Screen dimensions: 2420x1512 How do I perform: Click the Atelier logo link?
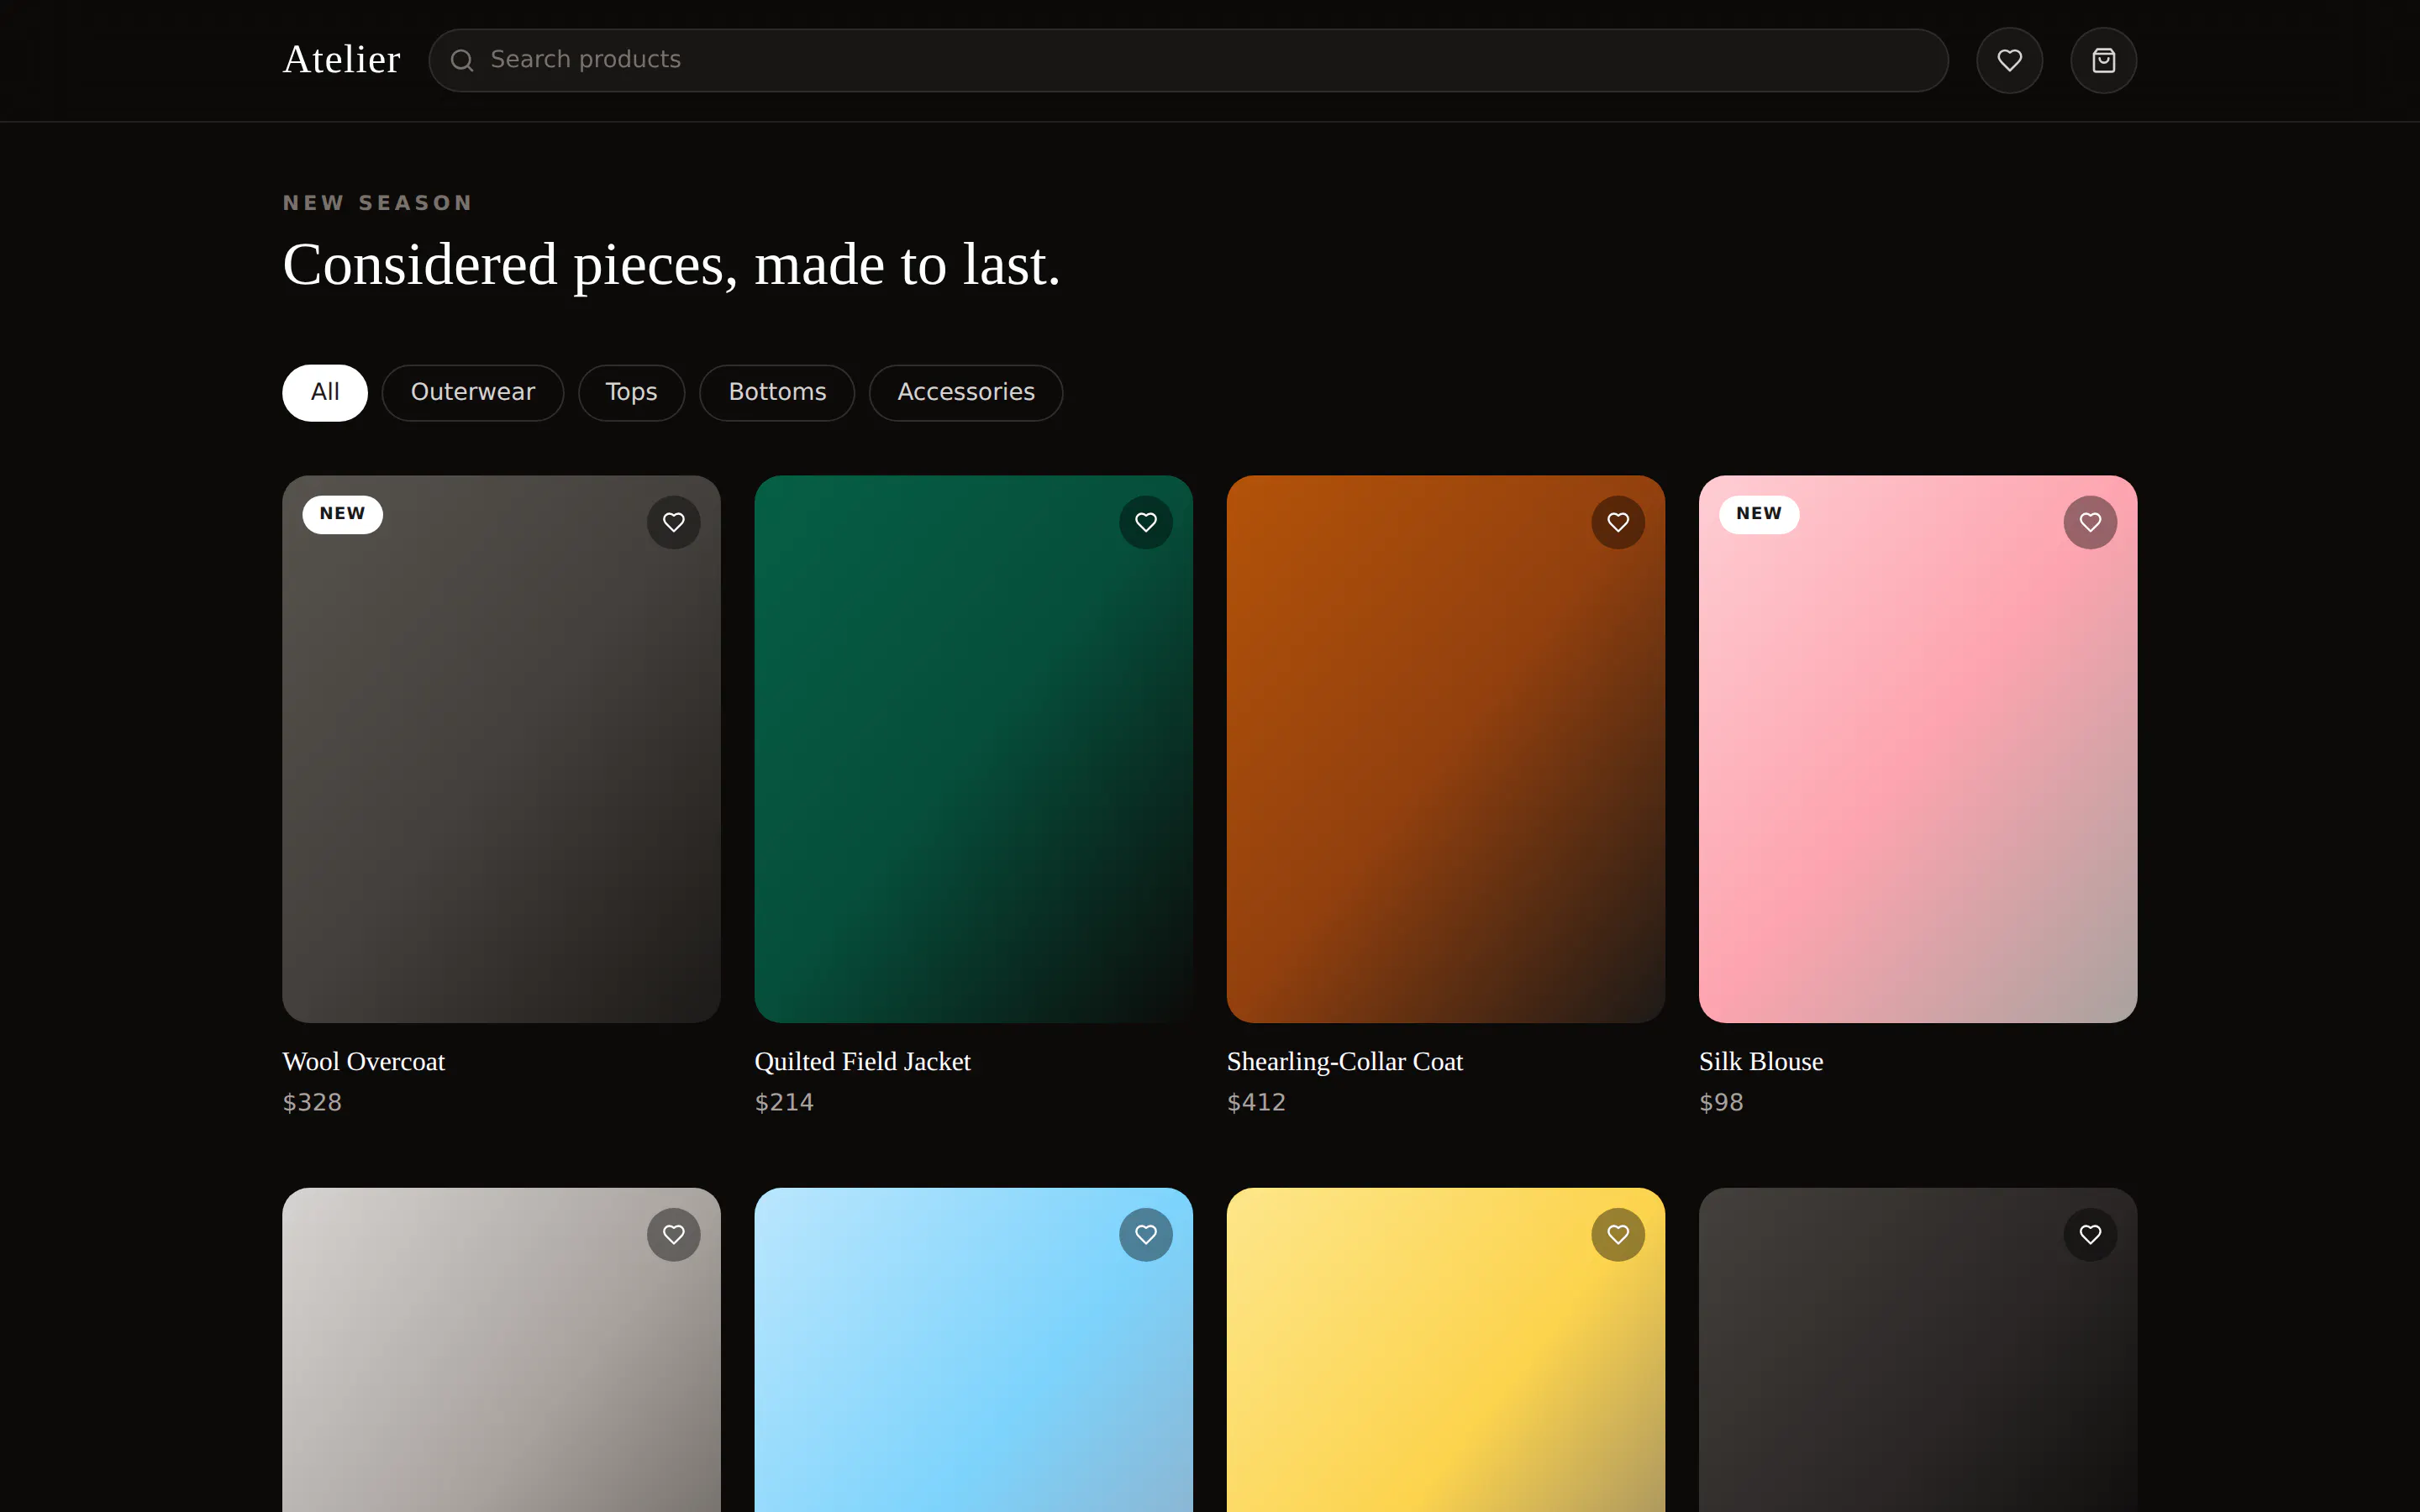341,60
